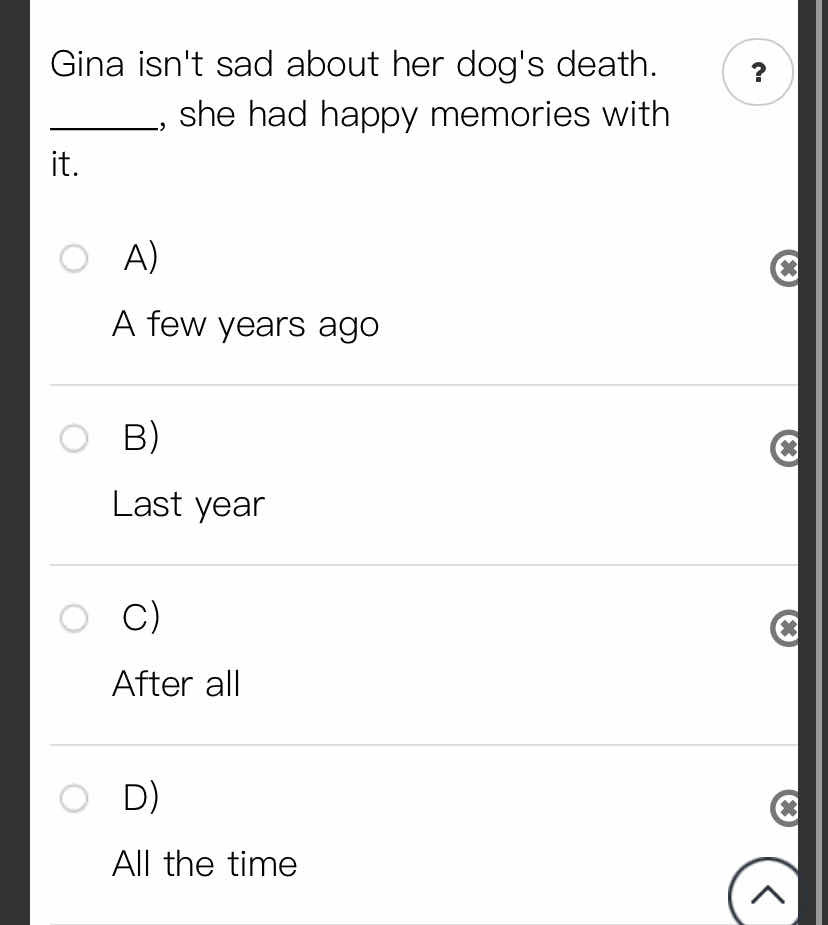Viewport: 828px width, 925px height.
Task: Choose the answer text 'Last year'
Action: click(188, 505)
